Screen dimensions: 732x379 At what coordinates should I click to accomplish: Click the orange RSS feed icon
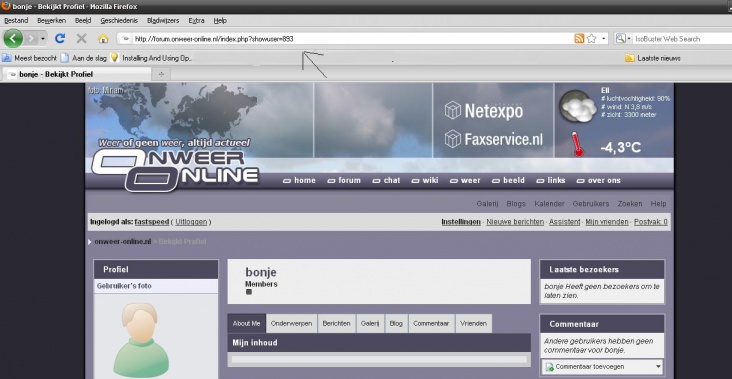tap(579, 39)
